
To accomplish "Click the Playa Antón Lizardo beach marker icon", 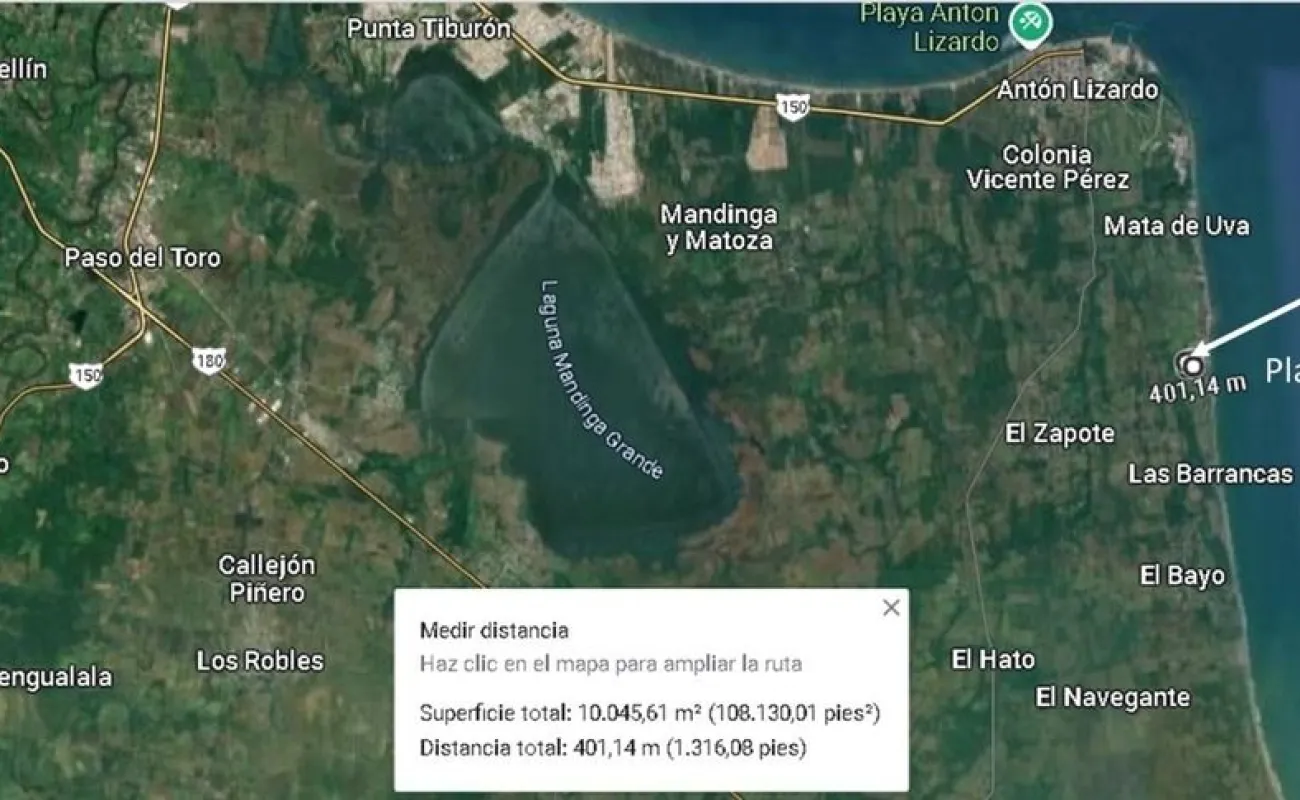I will tap(1028, 22).
